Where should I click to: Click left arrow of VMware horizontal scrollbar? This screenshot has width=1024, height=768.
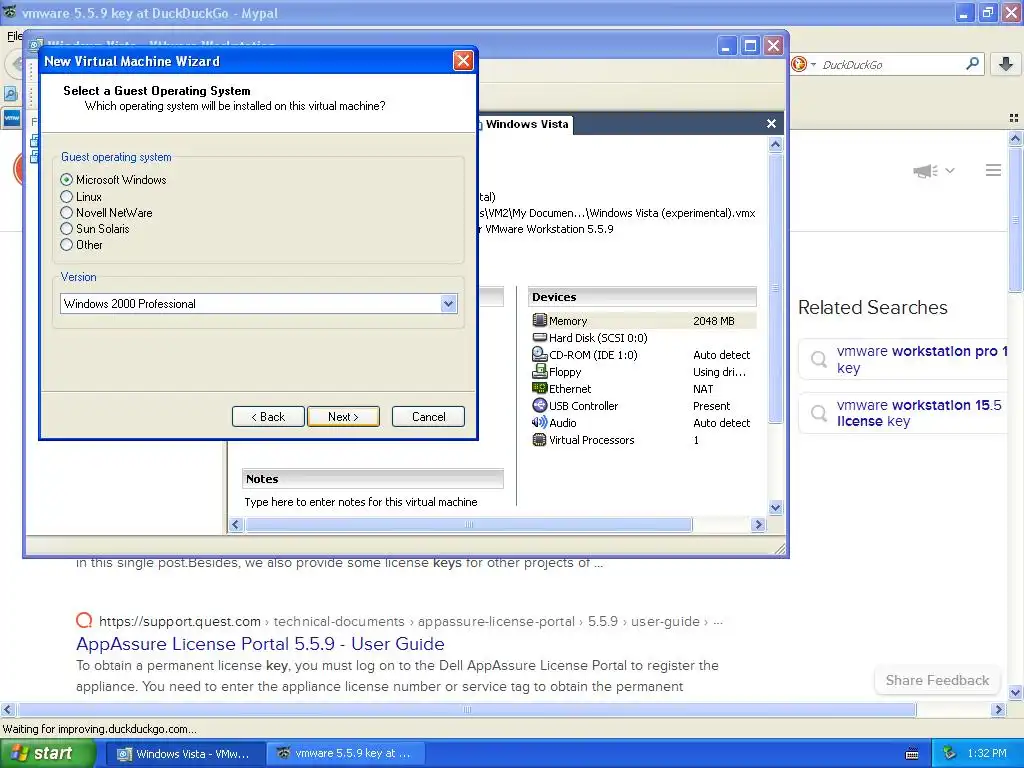click(x=236, y=524)
